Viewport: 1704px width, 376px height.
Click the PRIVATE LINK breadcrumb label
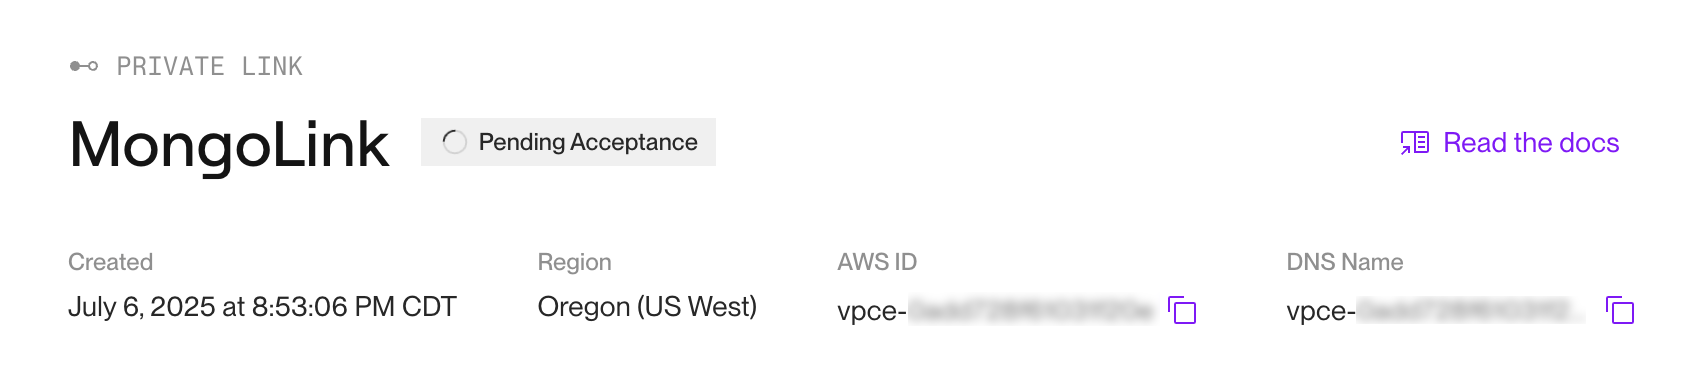210,66
